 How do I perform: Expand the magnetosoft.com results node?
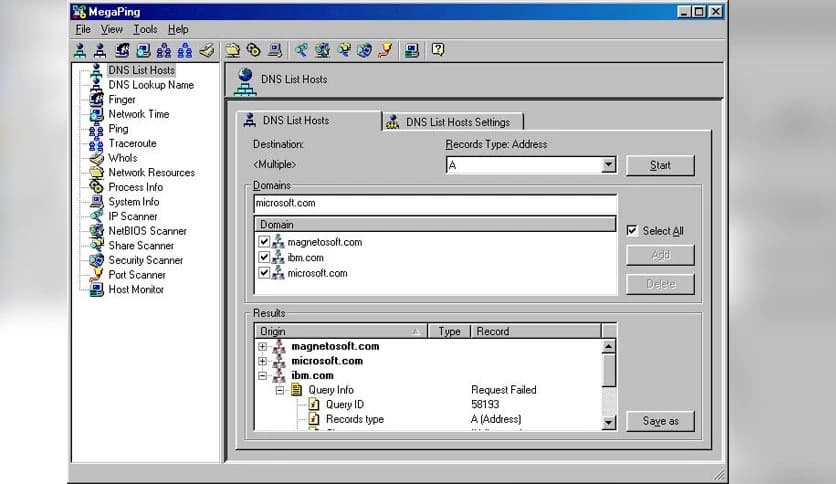coord(263,347)
